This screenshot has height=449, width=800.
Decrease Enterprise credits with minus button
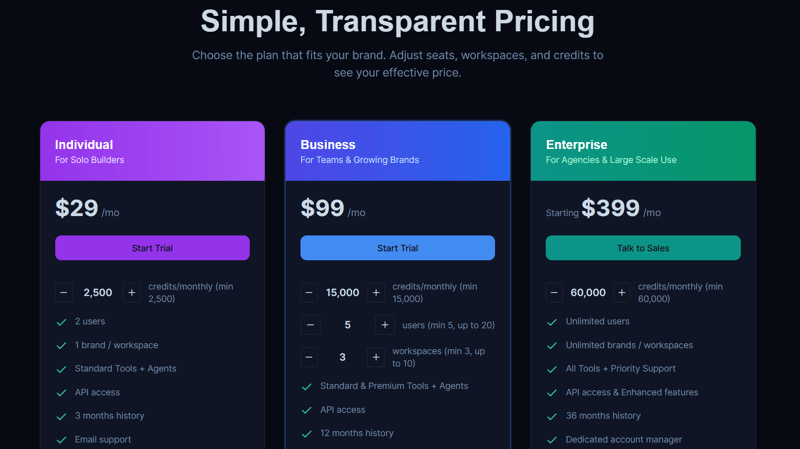click(554, 293)
